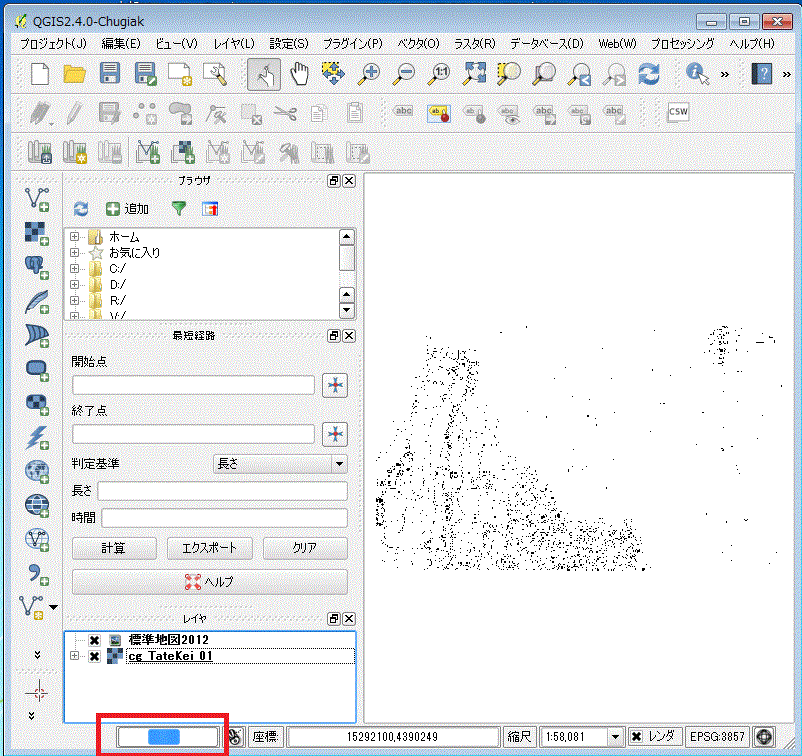This screenshot has width=802, height=756.
Task: Click the Filter funnel icon in browser panel
Action: (x=179, y=209)
